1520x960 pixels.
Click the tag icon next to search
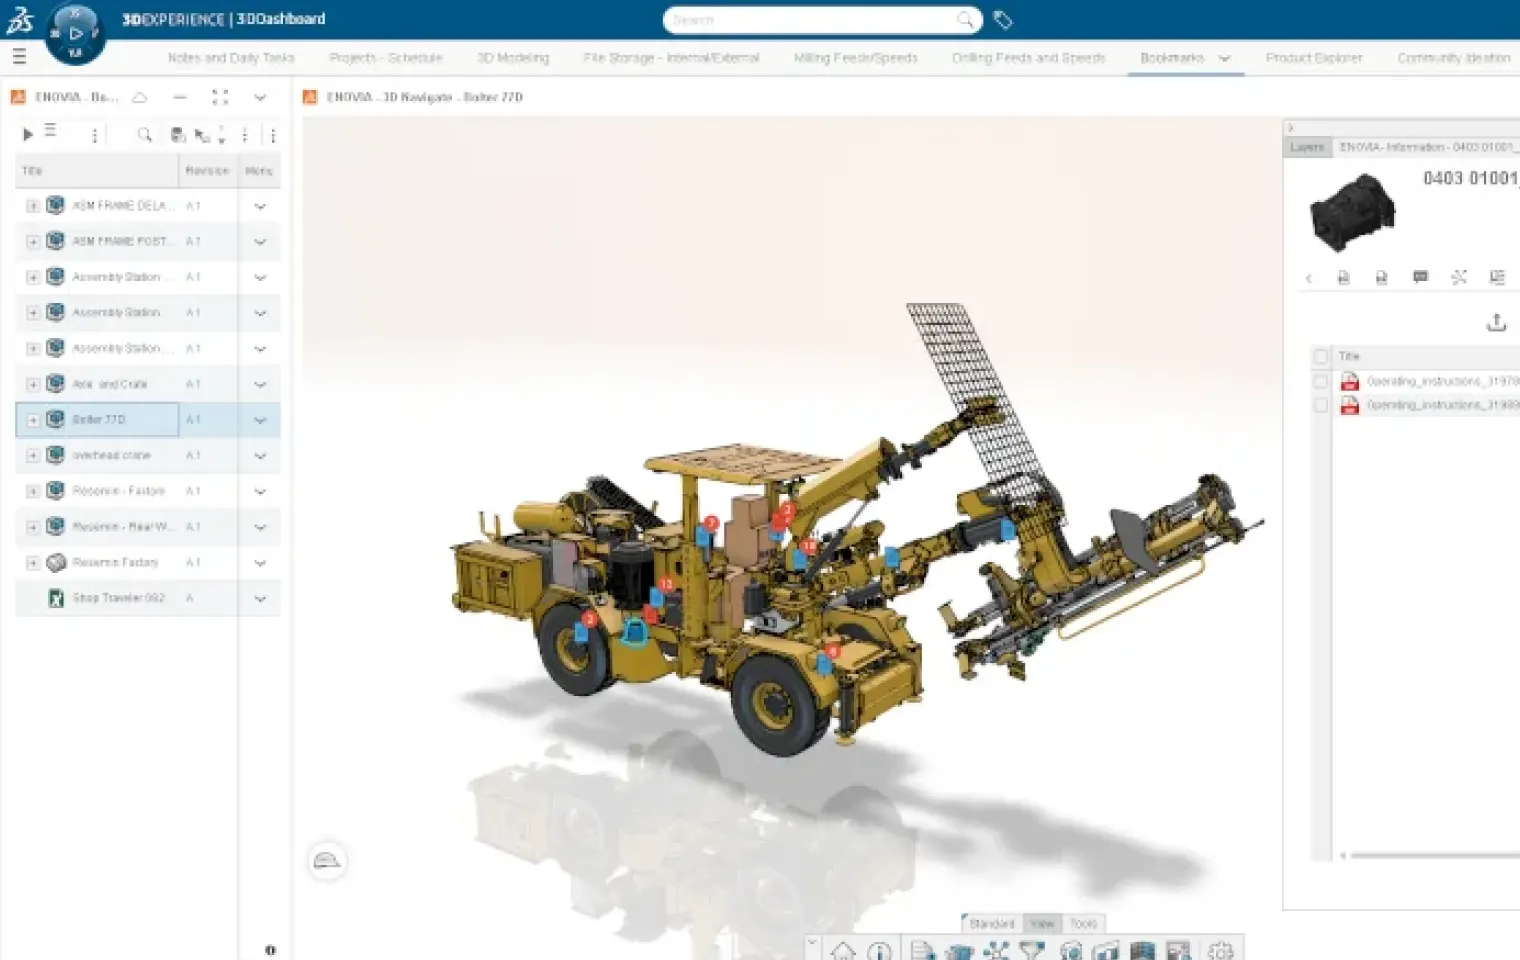[x=1003, y=20]
